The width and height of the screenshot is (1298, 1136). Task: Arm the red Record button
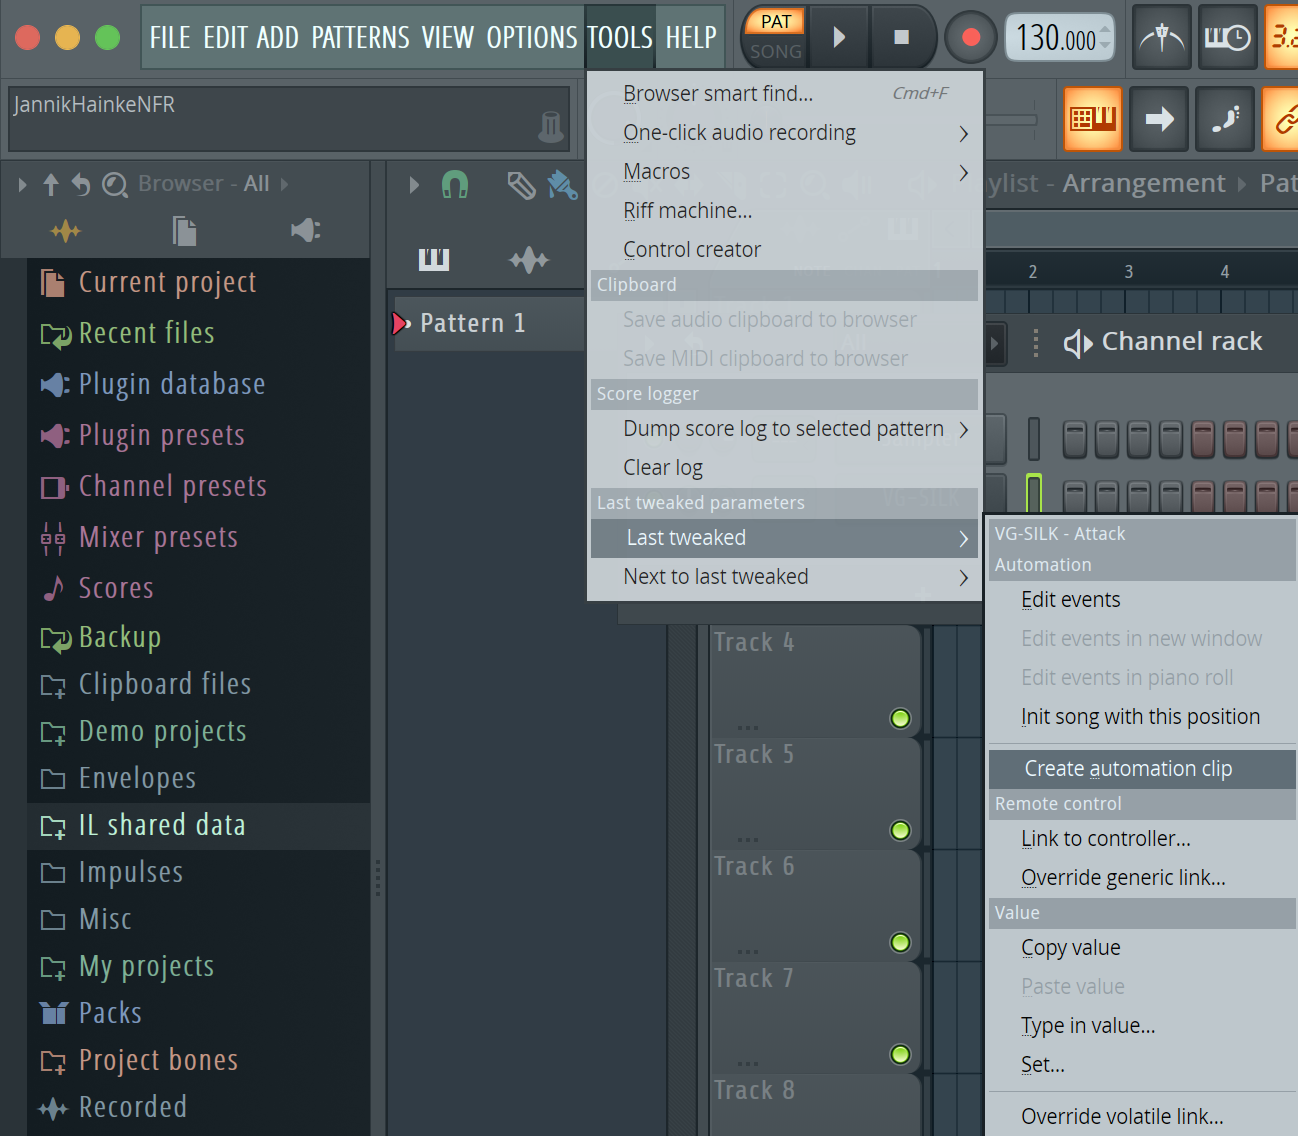tap(970, 37)
